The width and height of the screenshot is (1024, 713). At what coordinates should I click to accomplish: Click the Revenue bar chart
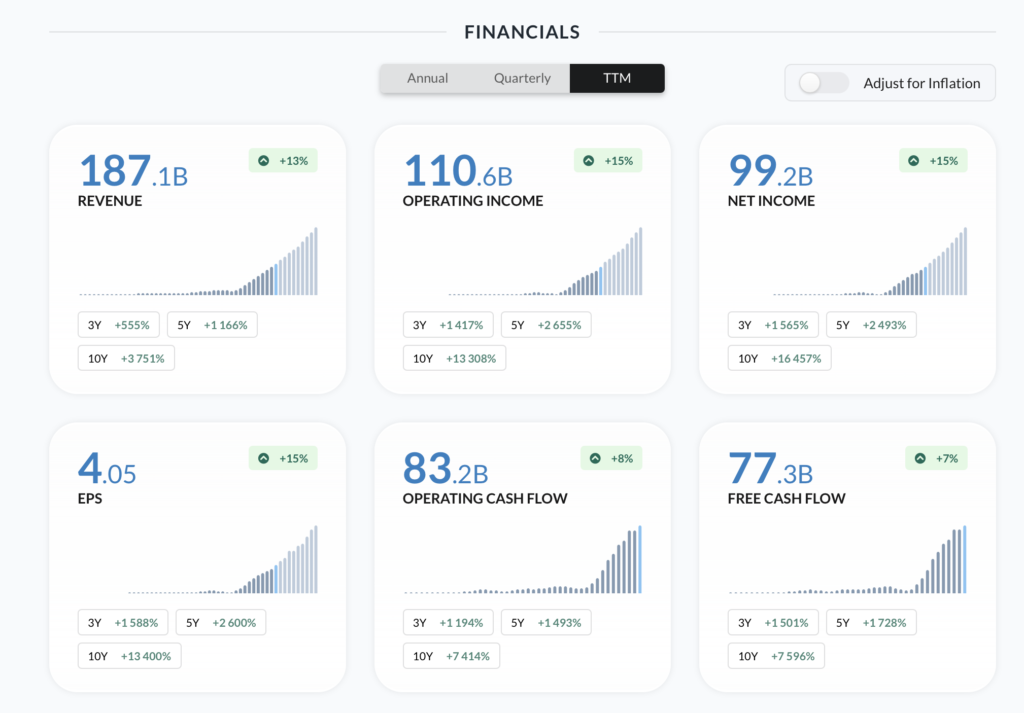[198, 262]
